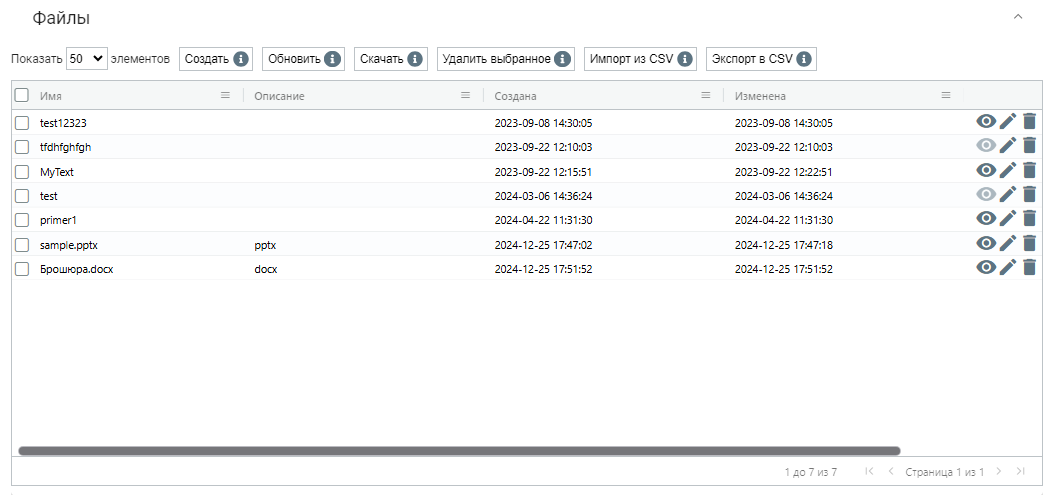
Task: Click the Скачать button
Action: pos(390,59)
